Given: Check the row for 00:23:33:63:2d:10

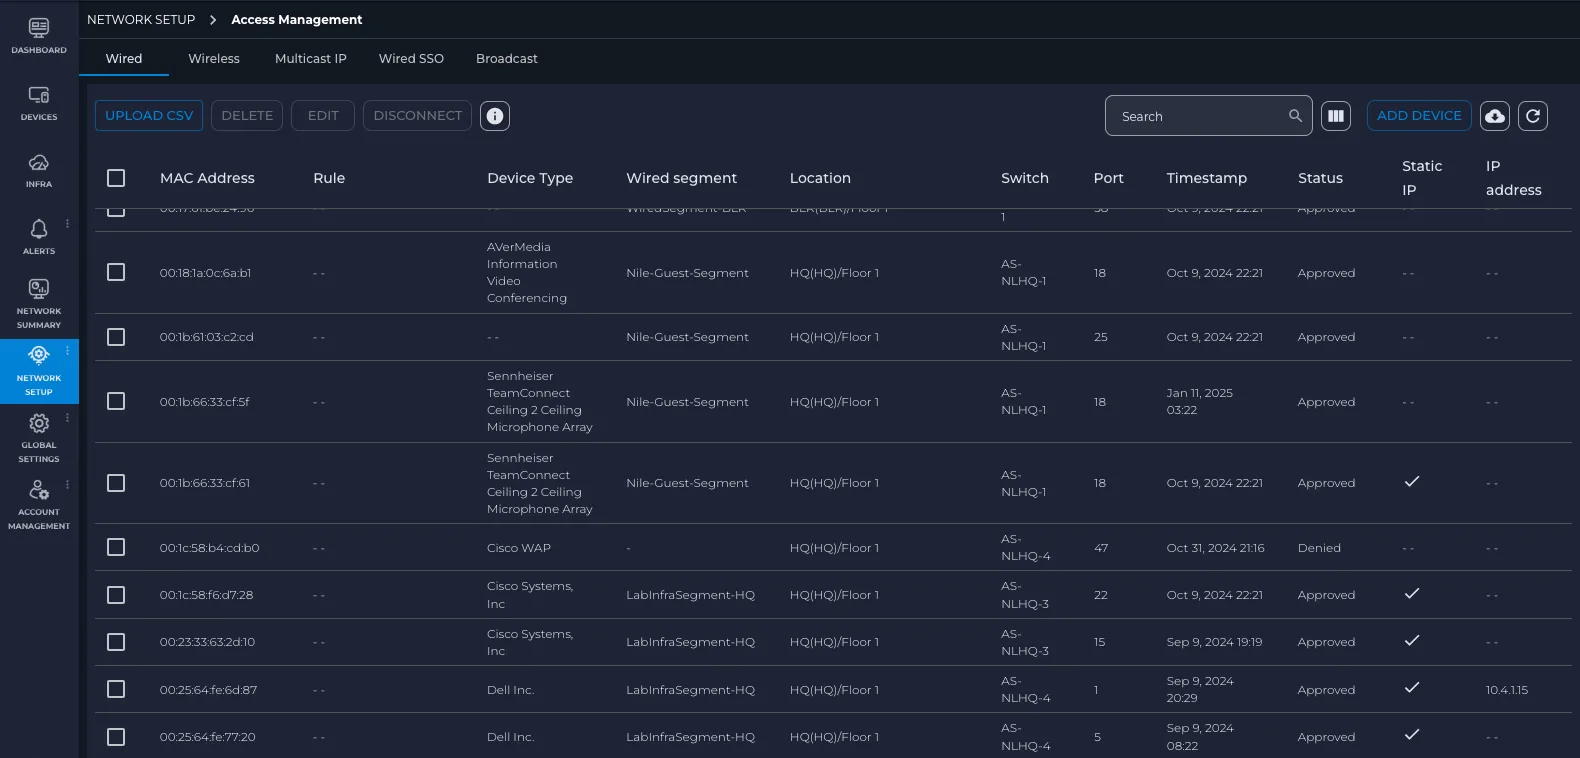Looking at the screenshot, I should 116,642.
